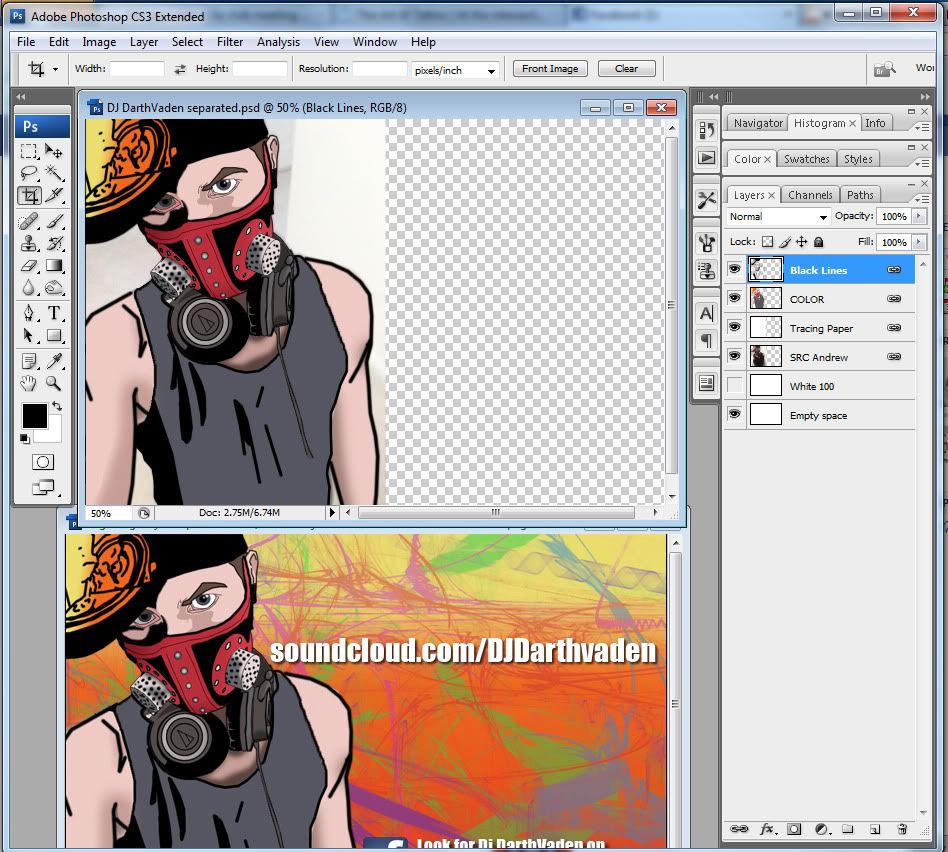Click the Width input field
948x852 pixels.
tap(137, 69)
